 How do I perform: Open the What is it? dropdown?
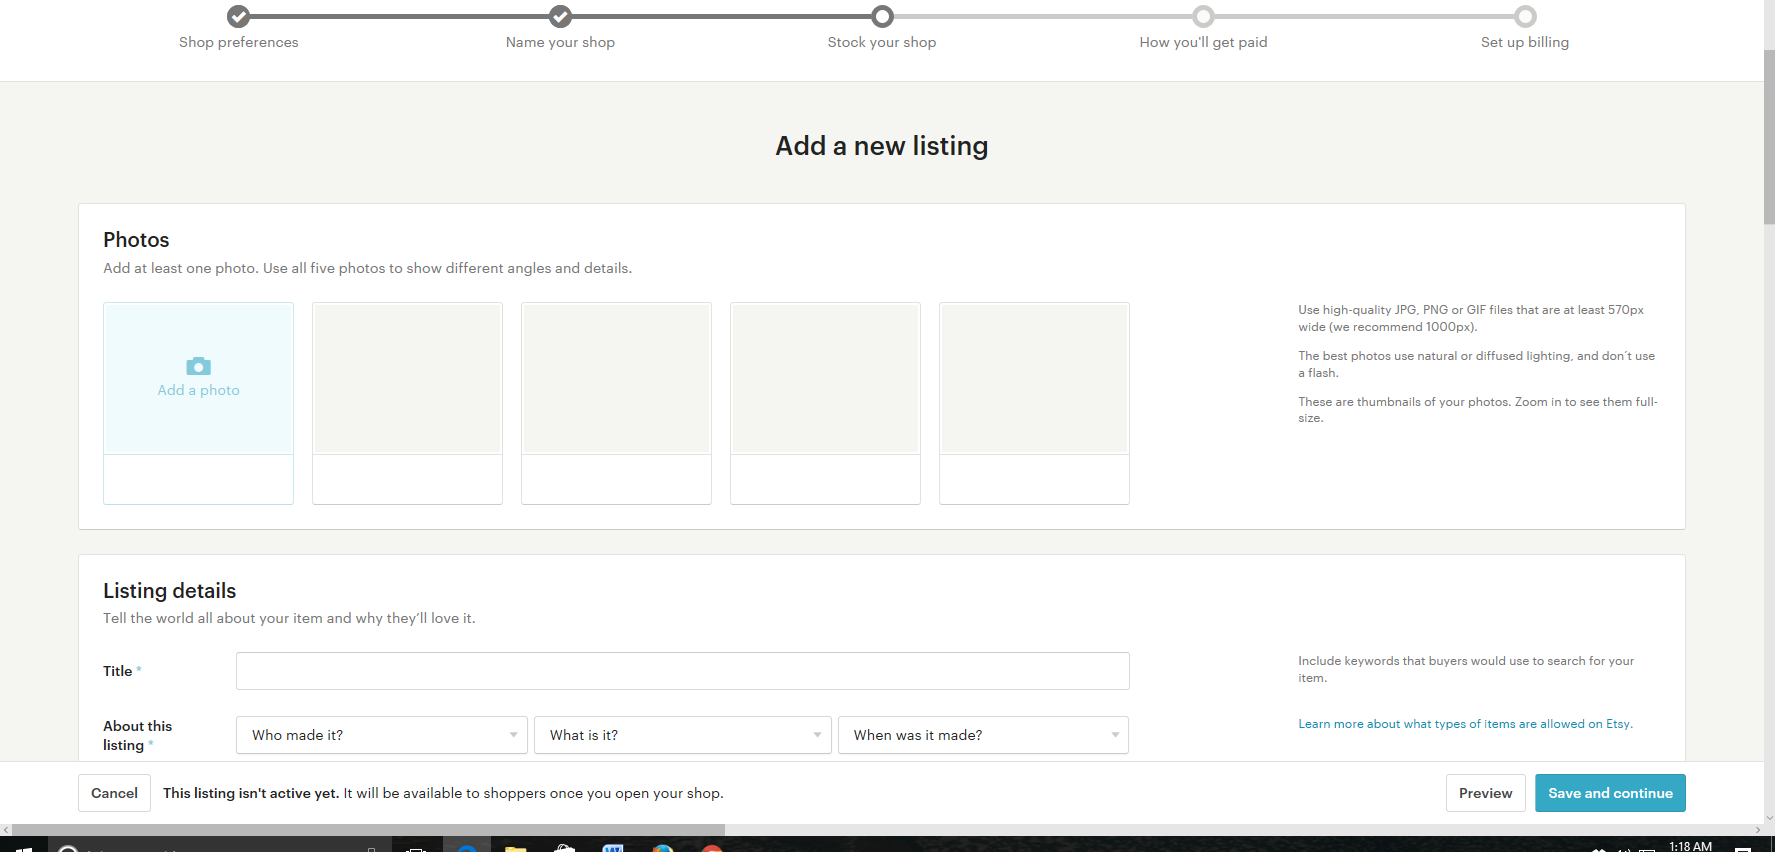click(x=683, y=735)
